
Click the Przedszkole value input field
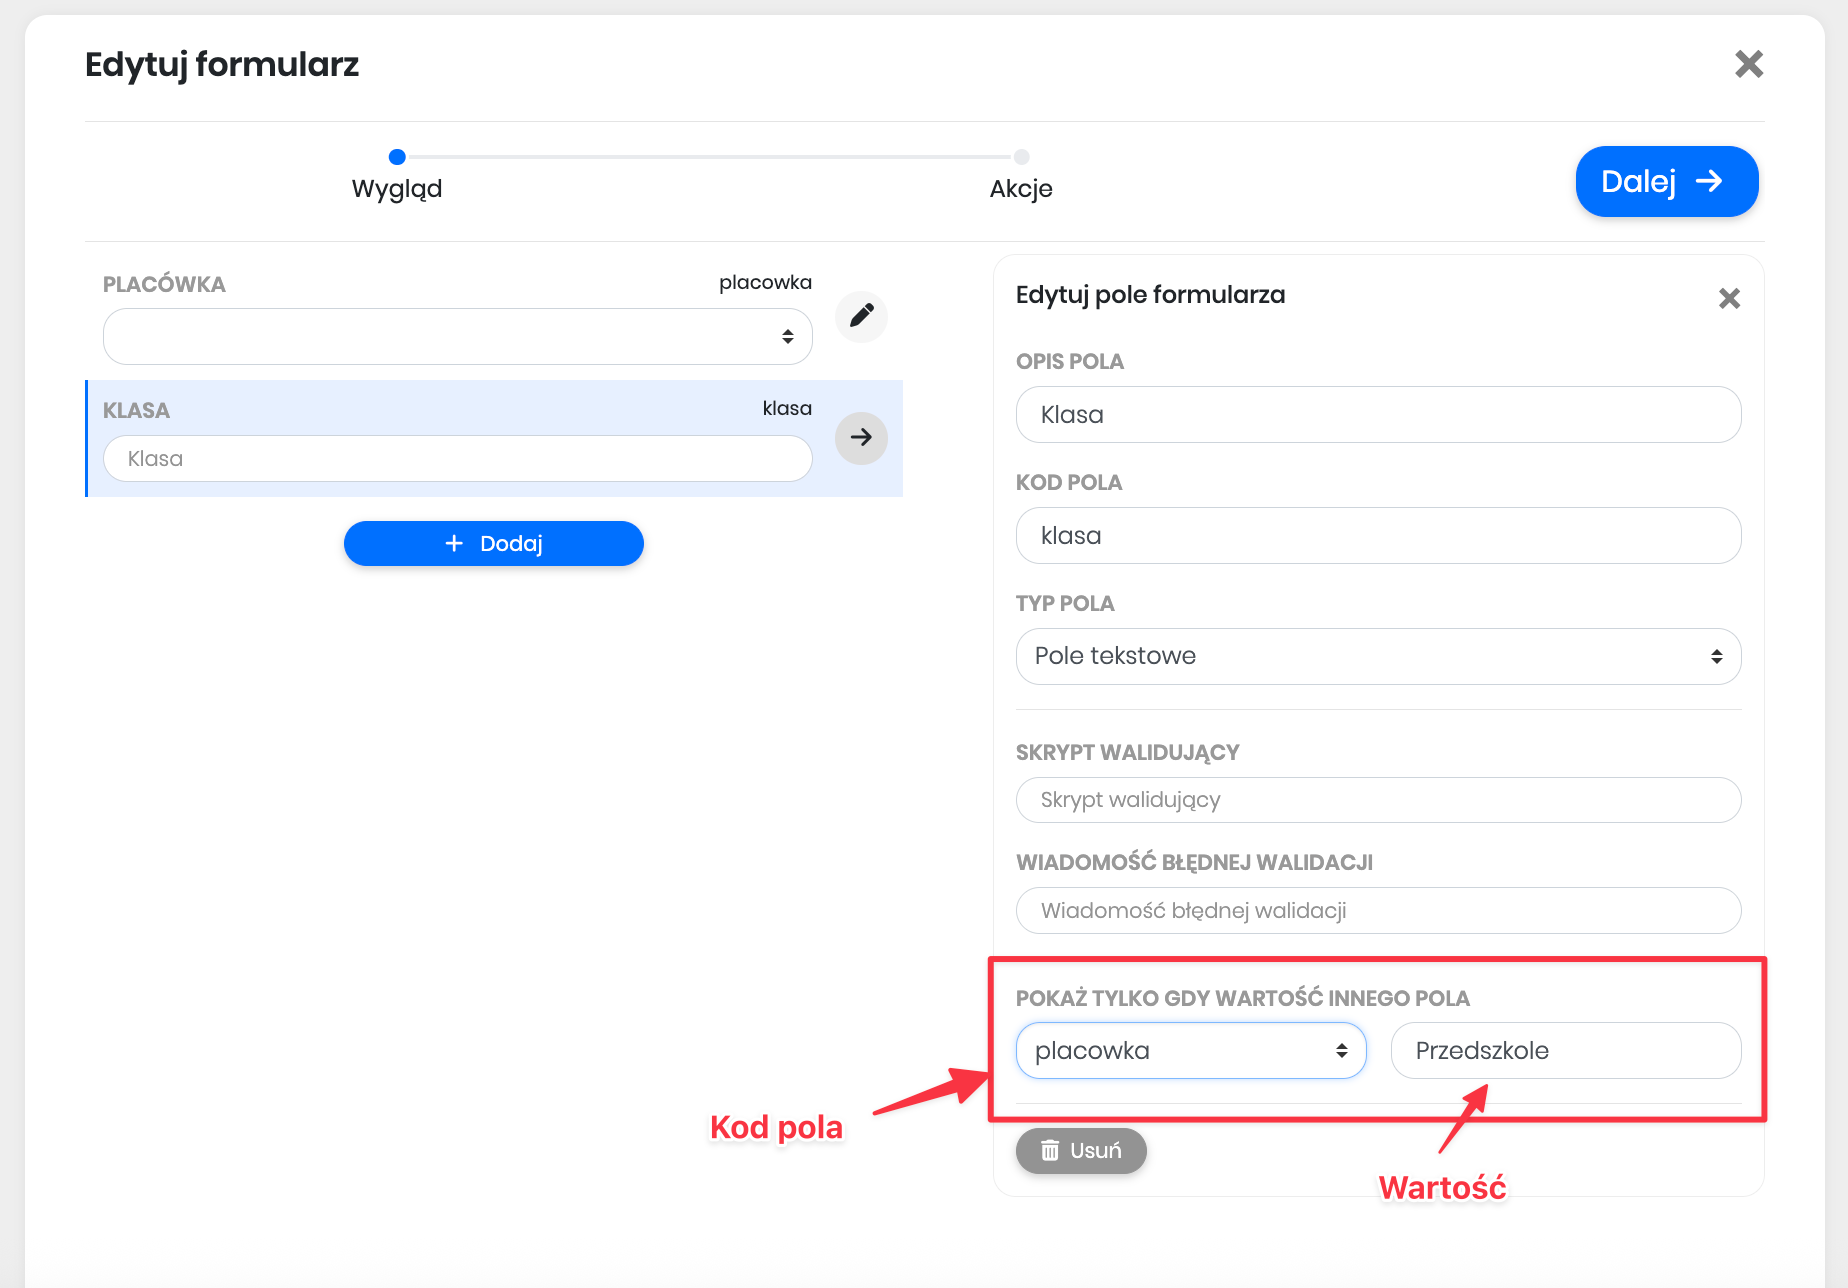[x=1565, y=1050]
